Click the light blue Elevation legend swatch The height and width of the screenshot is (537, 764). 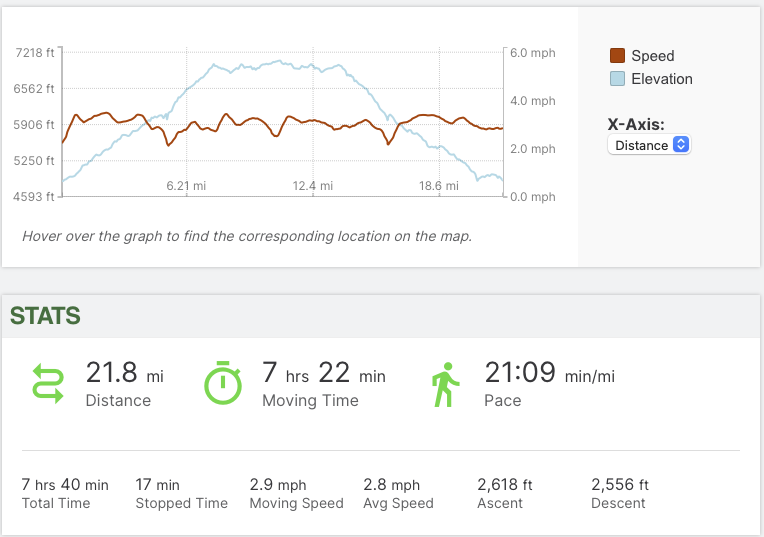coord(617,79)
